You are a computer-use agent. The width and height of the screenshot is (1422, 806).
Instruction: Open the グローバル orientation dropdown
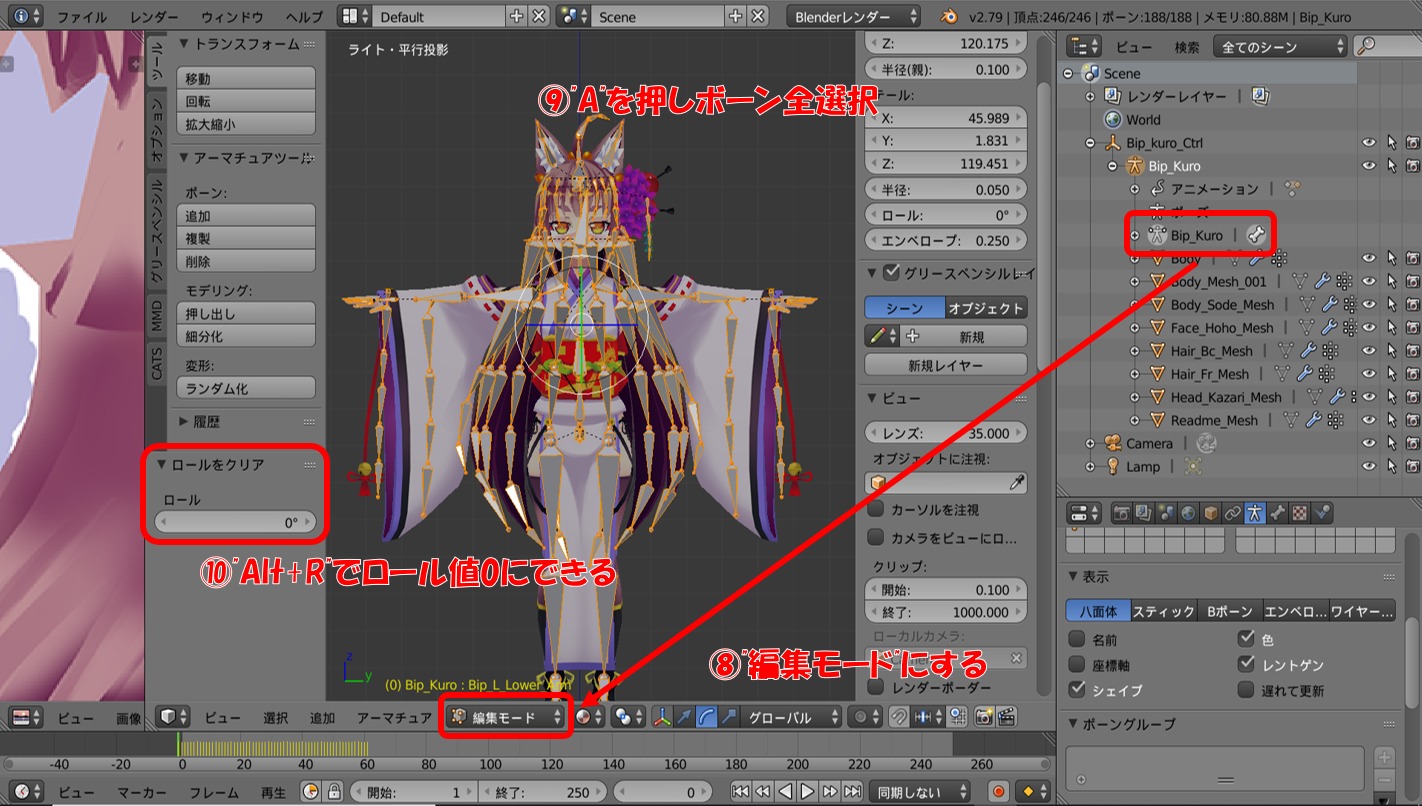[793, 717]
